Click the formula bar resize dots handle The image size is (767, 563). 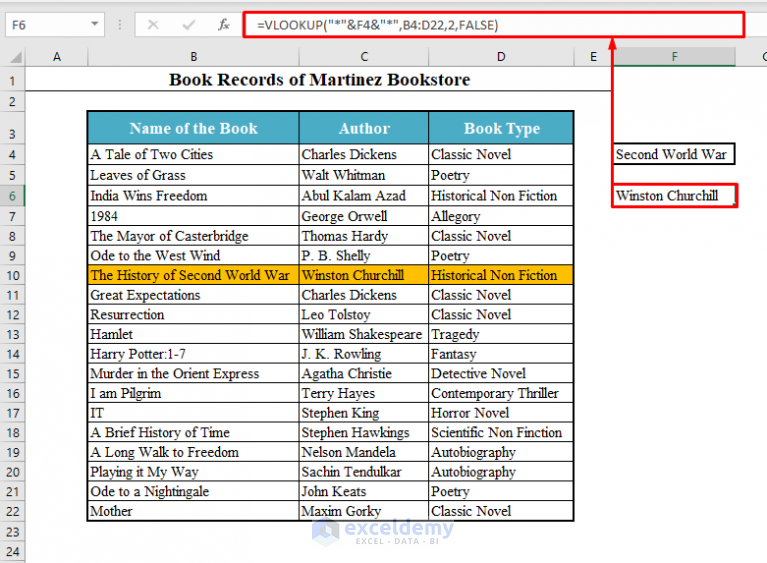click(120, 24)
